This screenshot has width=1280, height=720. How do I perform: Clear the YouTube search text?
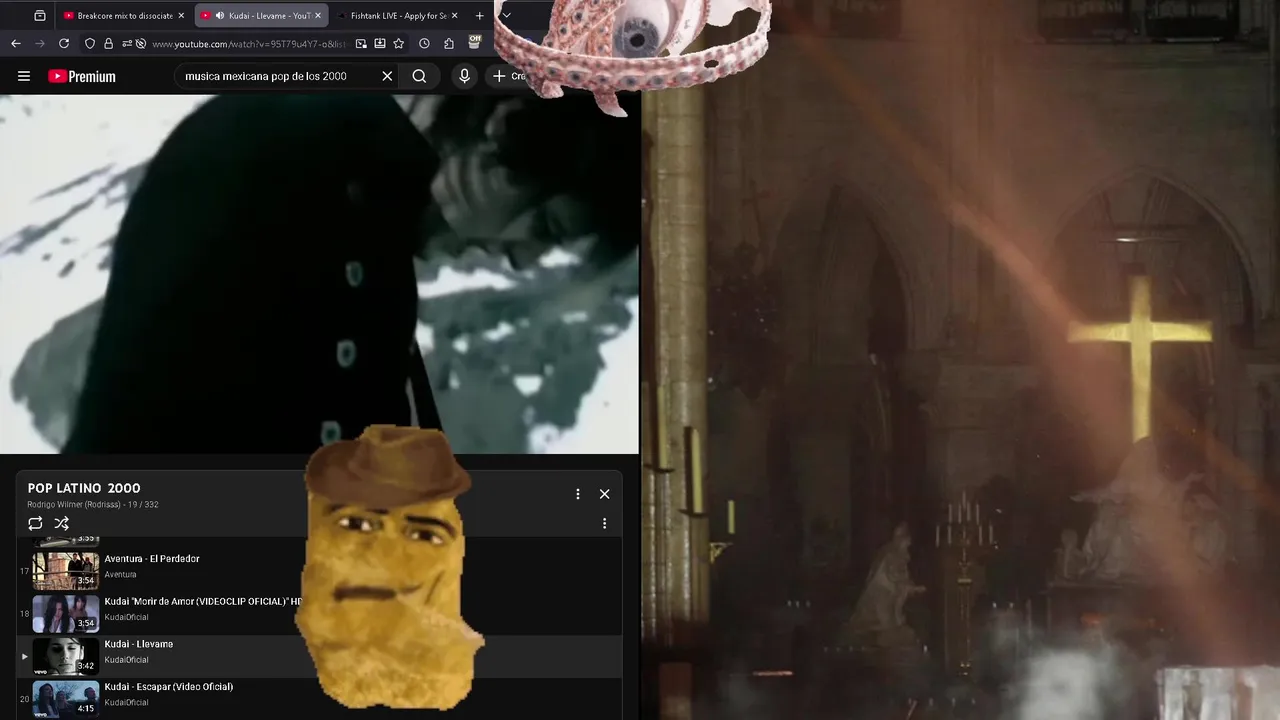[387, 76]
